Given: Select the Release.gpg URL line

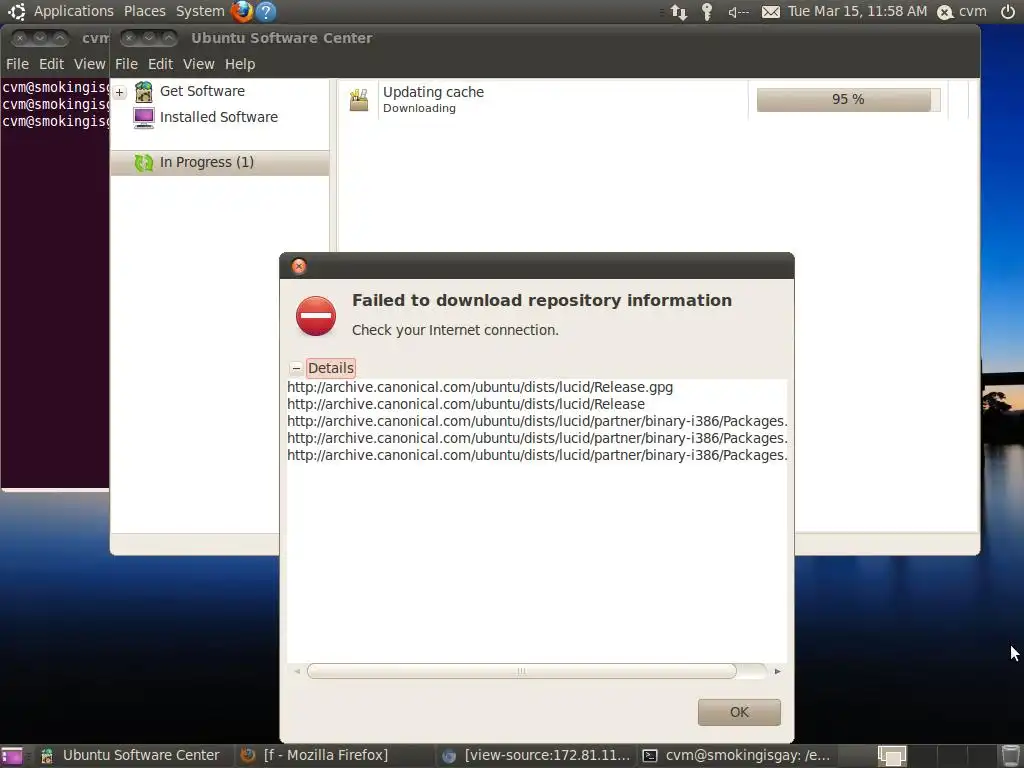Looking at the screenshot, I should (480, 387).
